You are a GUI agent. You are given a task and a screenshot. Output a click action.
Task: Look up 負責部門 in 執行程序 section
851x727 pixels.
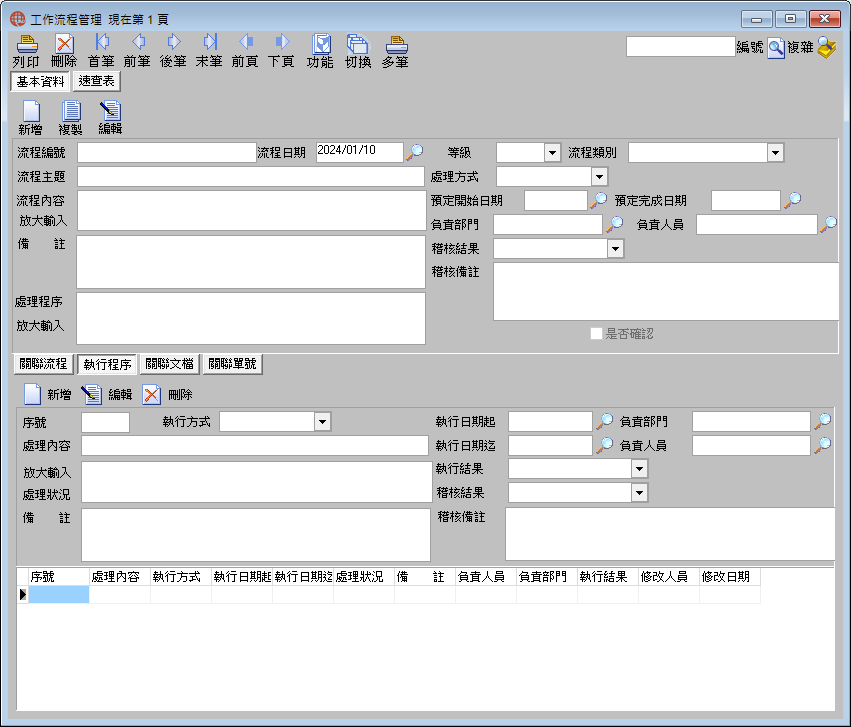coord(823,421)
